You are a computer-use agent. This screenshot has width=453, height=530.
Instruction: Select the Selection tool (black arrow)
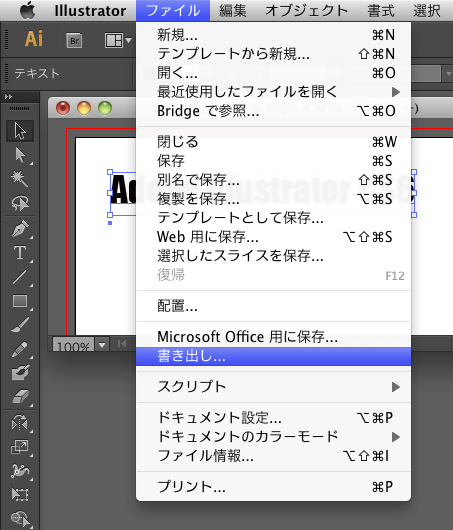(x=20, y=131)
